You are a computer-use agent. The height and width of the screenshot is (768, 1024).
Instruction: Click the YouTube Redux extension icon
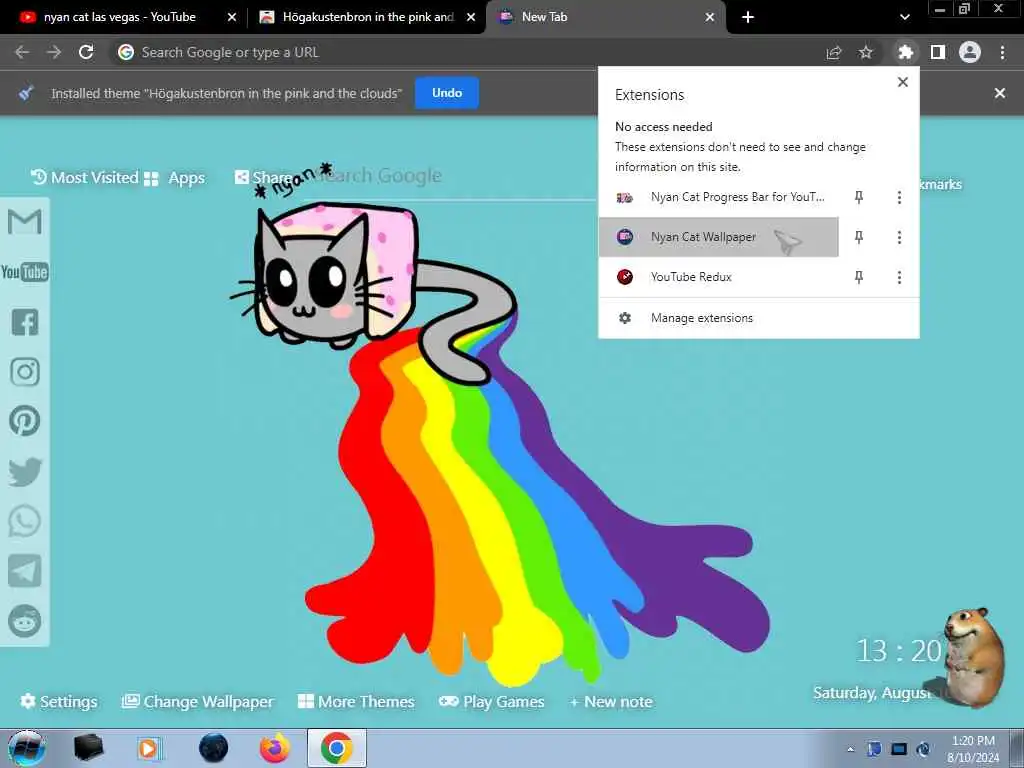tap(625, 277)
